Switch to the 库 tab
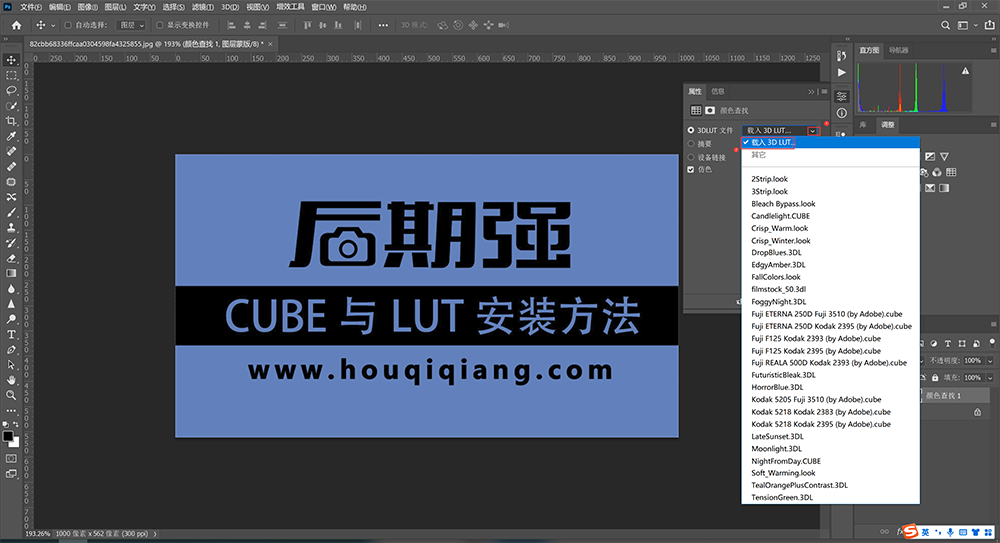The image size is (1000, 543). [863, 125]
